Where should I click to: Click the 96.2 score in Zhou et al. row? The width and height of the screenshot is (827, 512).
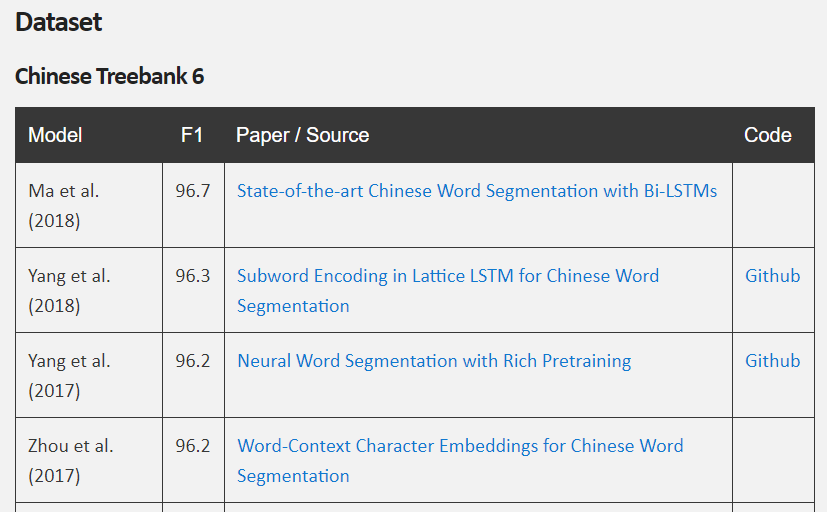tap(193, 446)
